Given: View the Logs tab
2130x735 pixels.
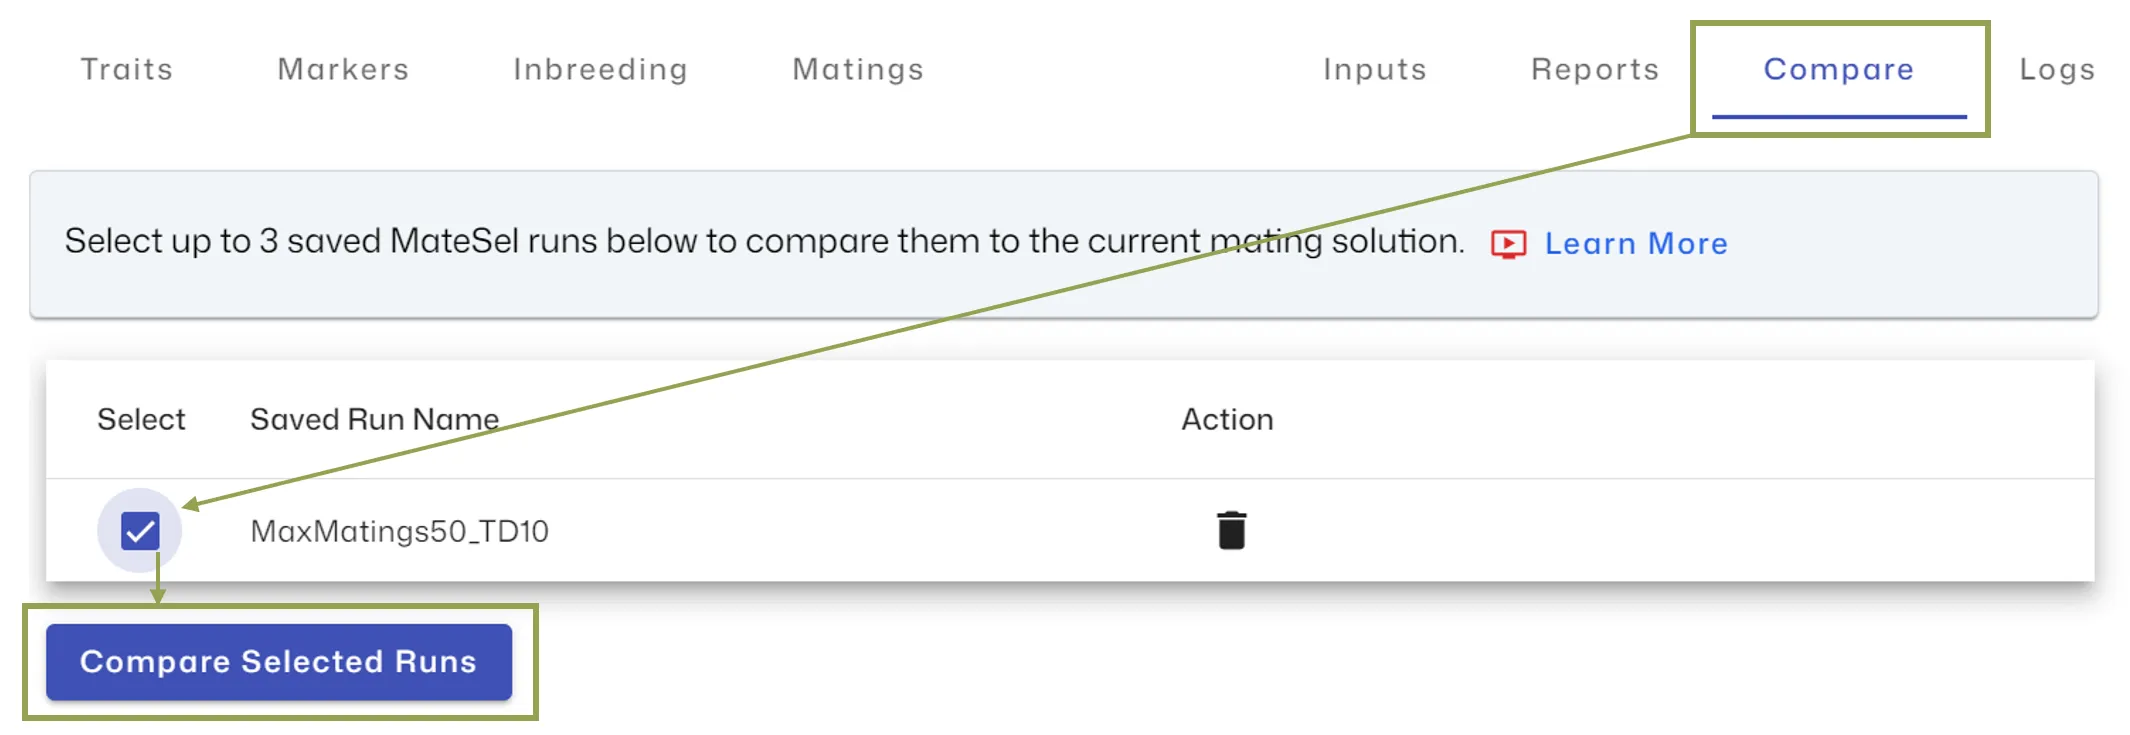Looking at the screenshot, I should [2057, 69].
